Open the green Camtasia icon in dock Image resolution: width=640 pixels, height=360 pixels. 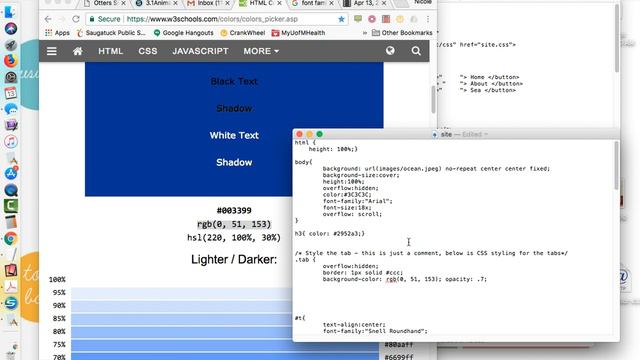pyautogui.click(x=11, y=206)
